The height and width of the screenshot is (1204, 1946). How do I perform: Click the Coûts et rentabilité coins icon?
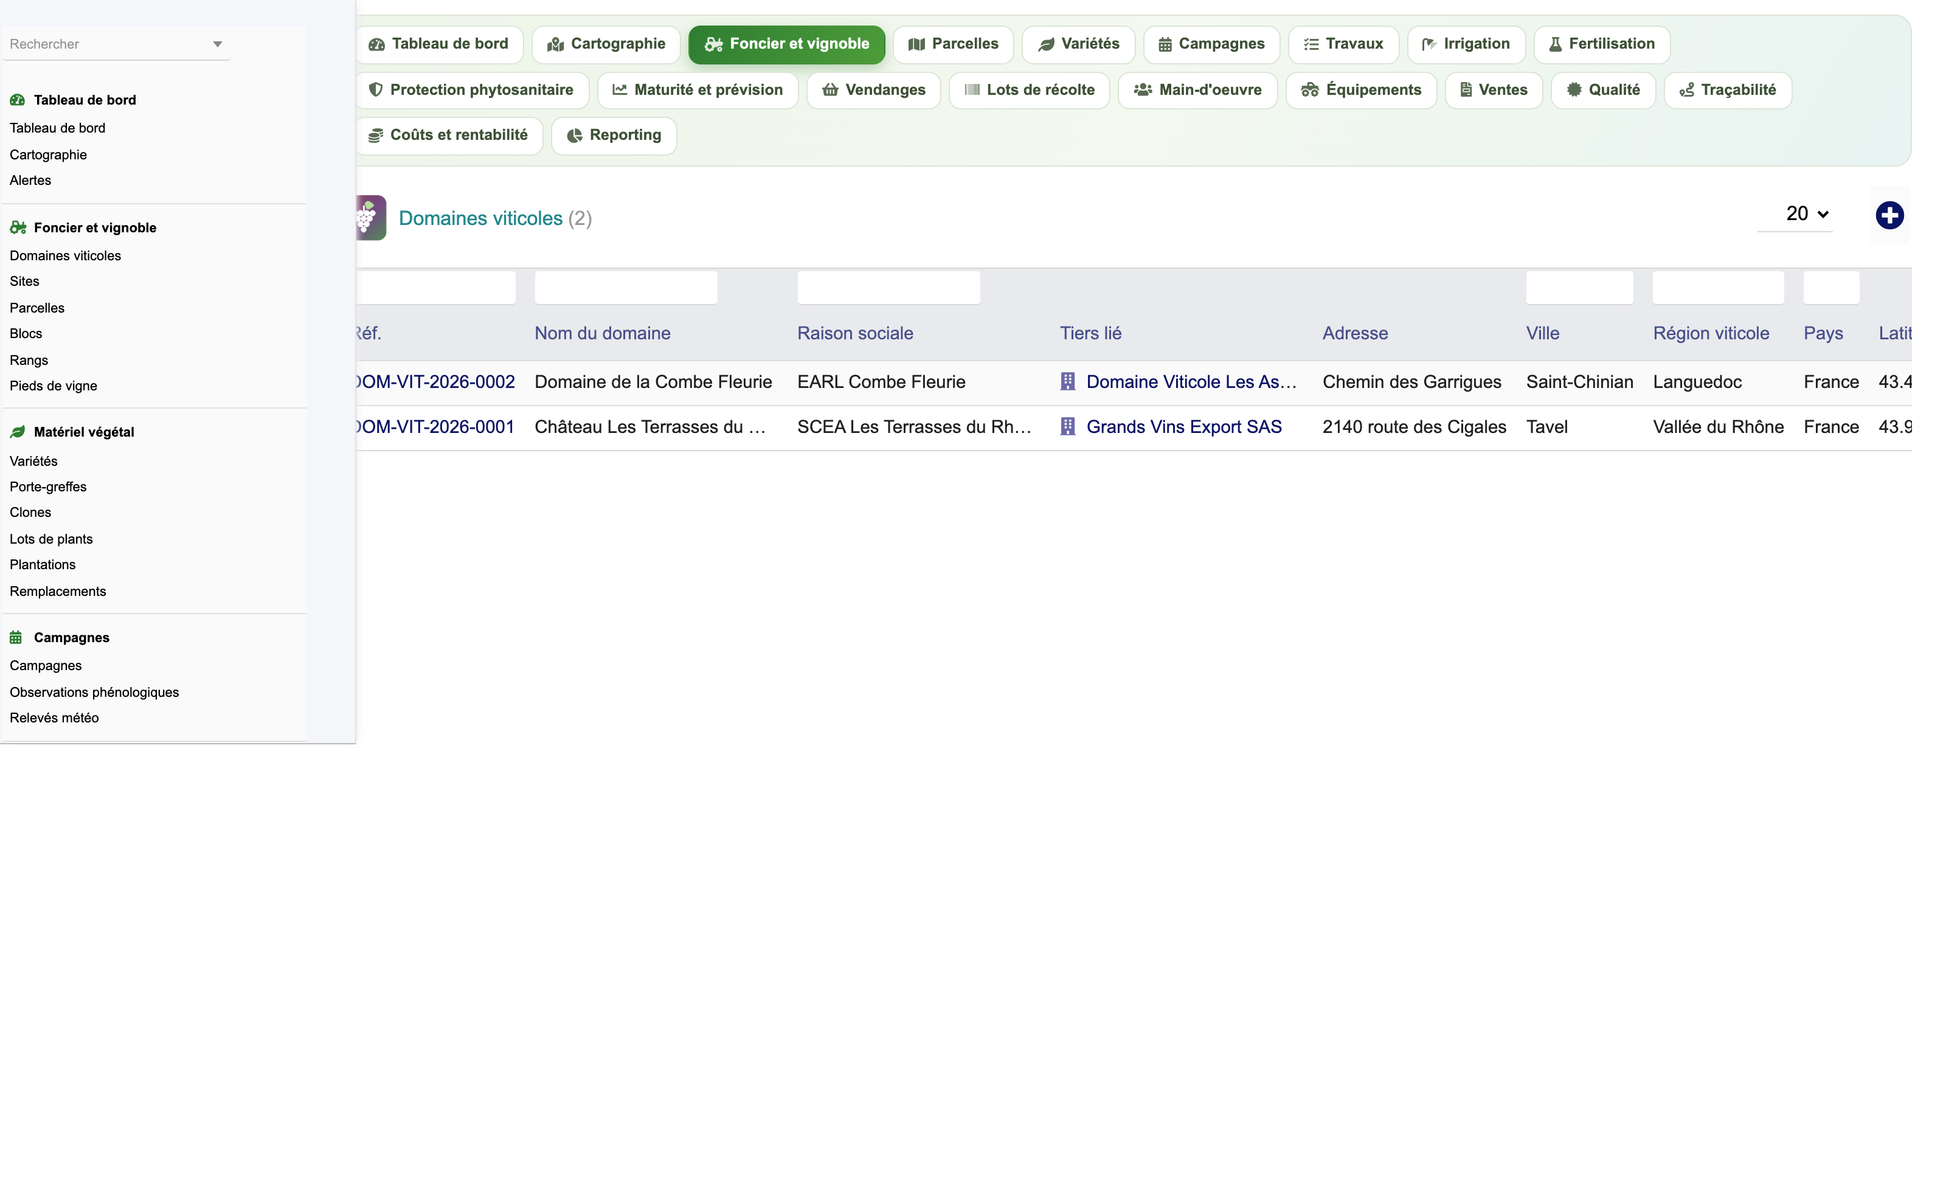point(376,135)
